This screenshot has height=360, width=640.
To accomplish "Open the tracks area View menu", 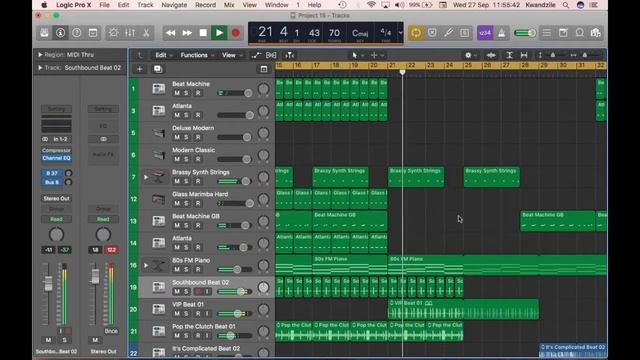I will (x=232, y=55).
